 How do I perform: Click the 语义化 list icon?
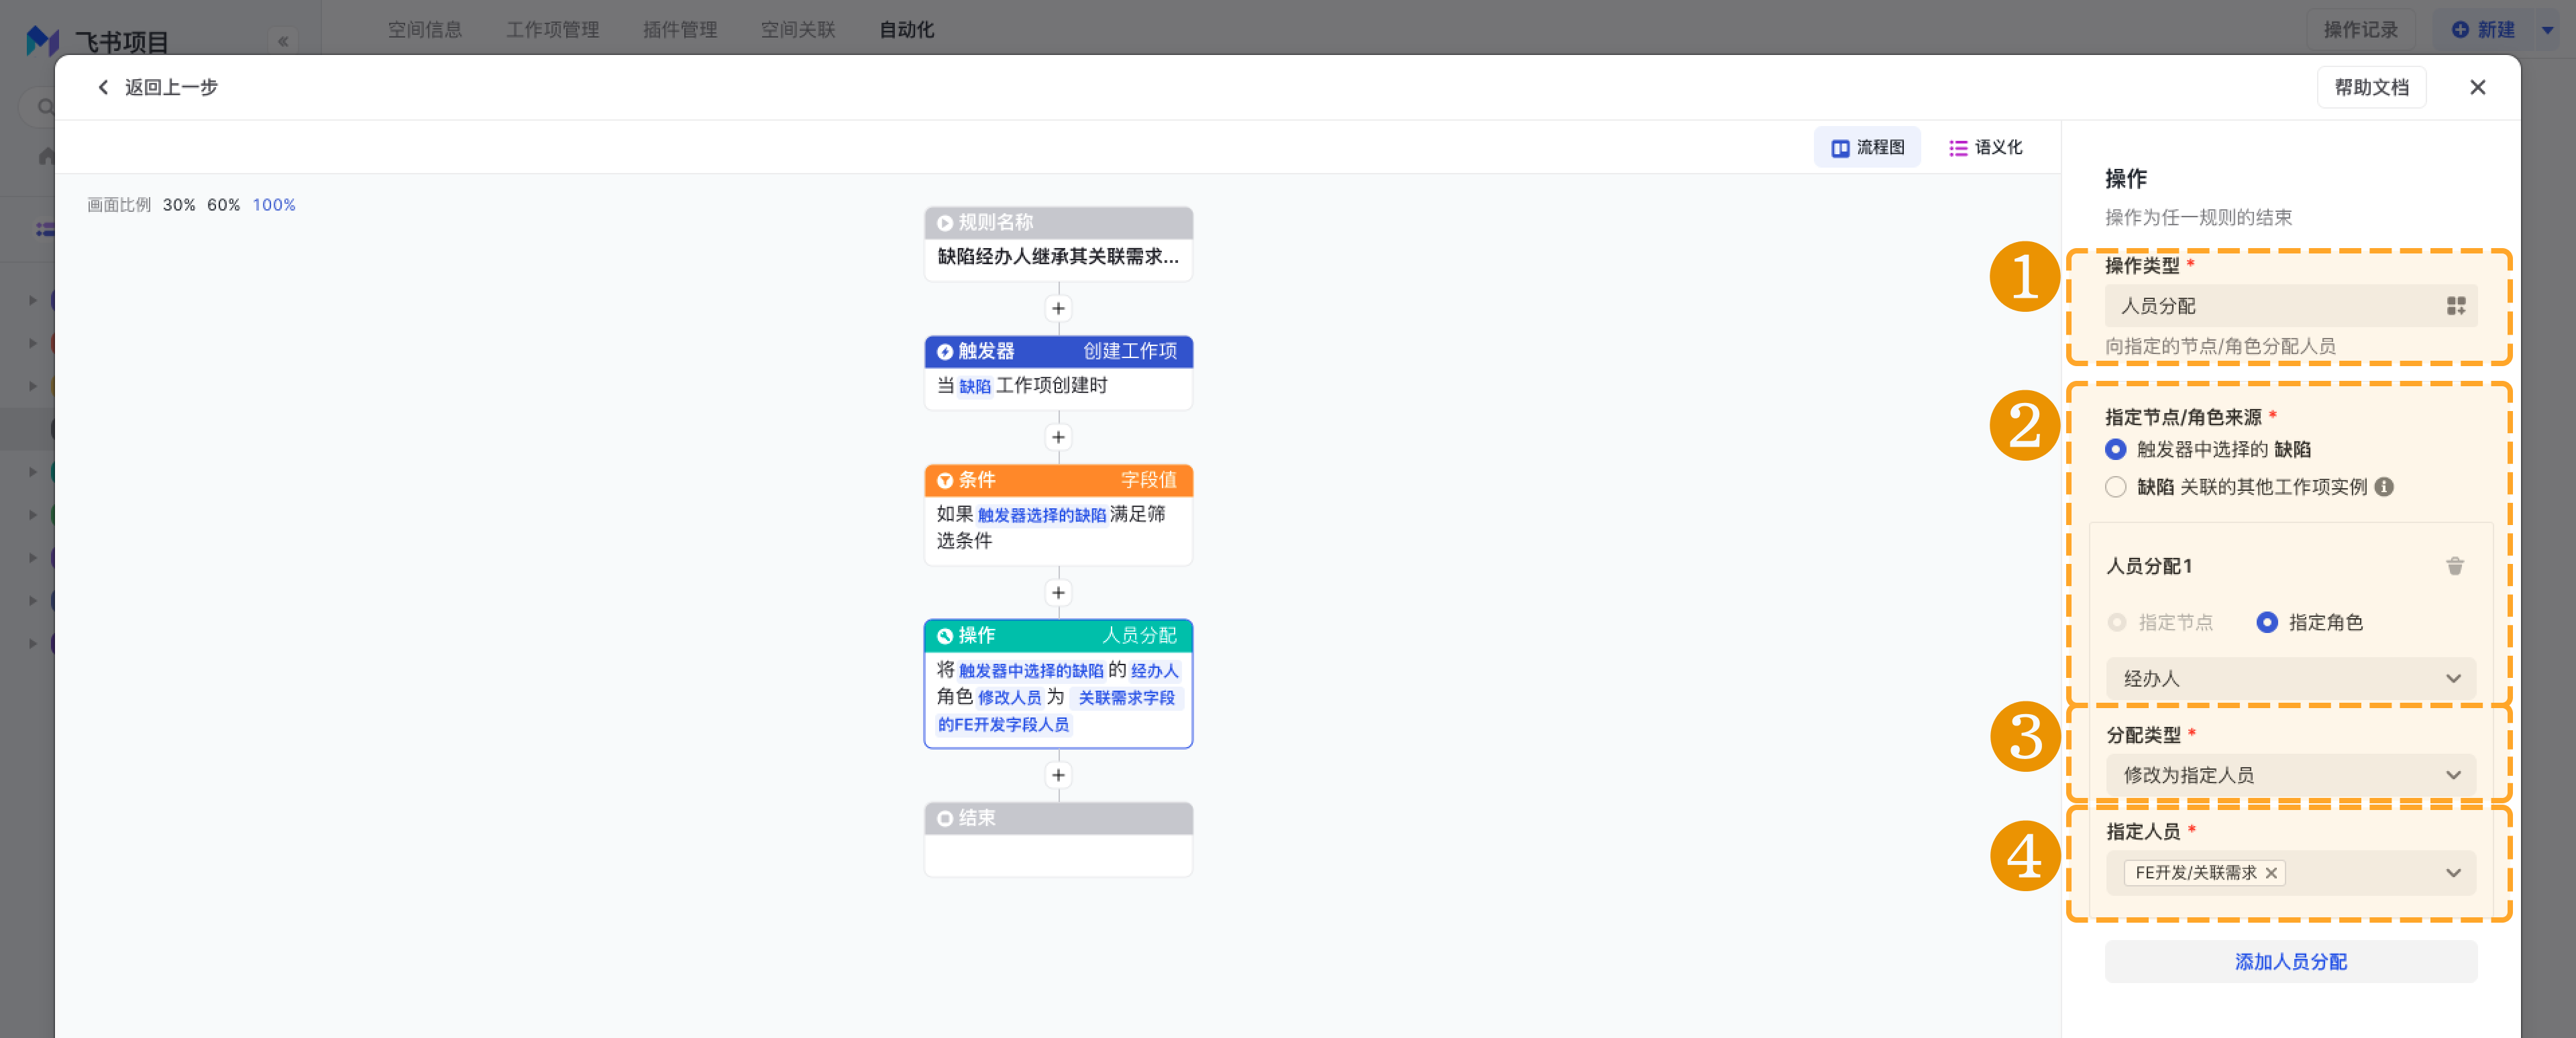[x=1958, y=148]
